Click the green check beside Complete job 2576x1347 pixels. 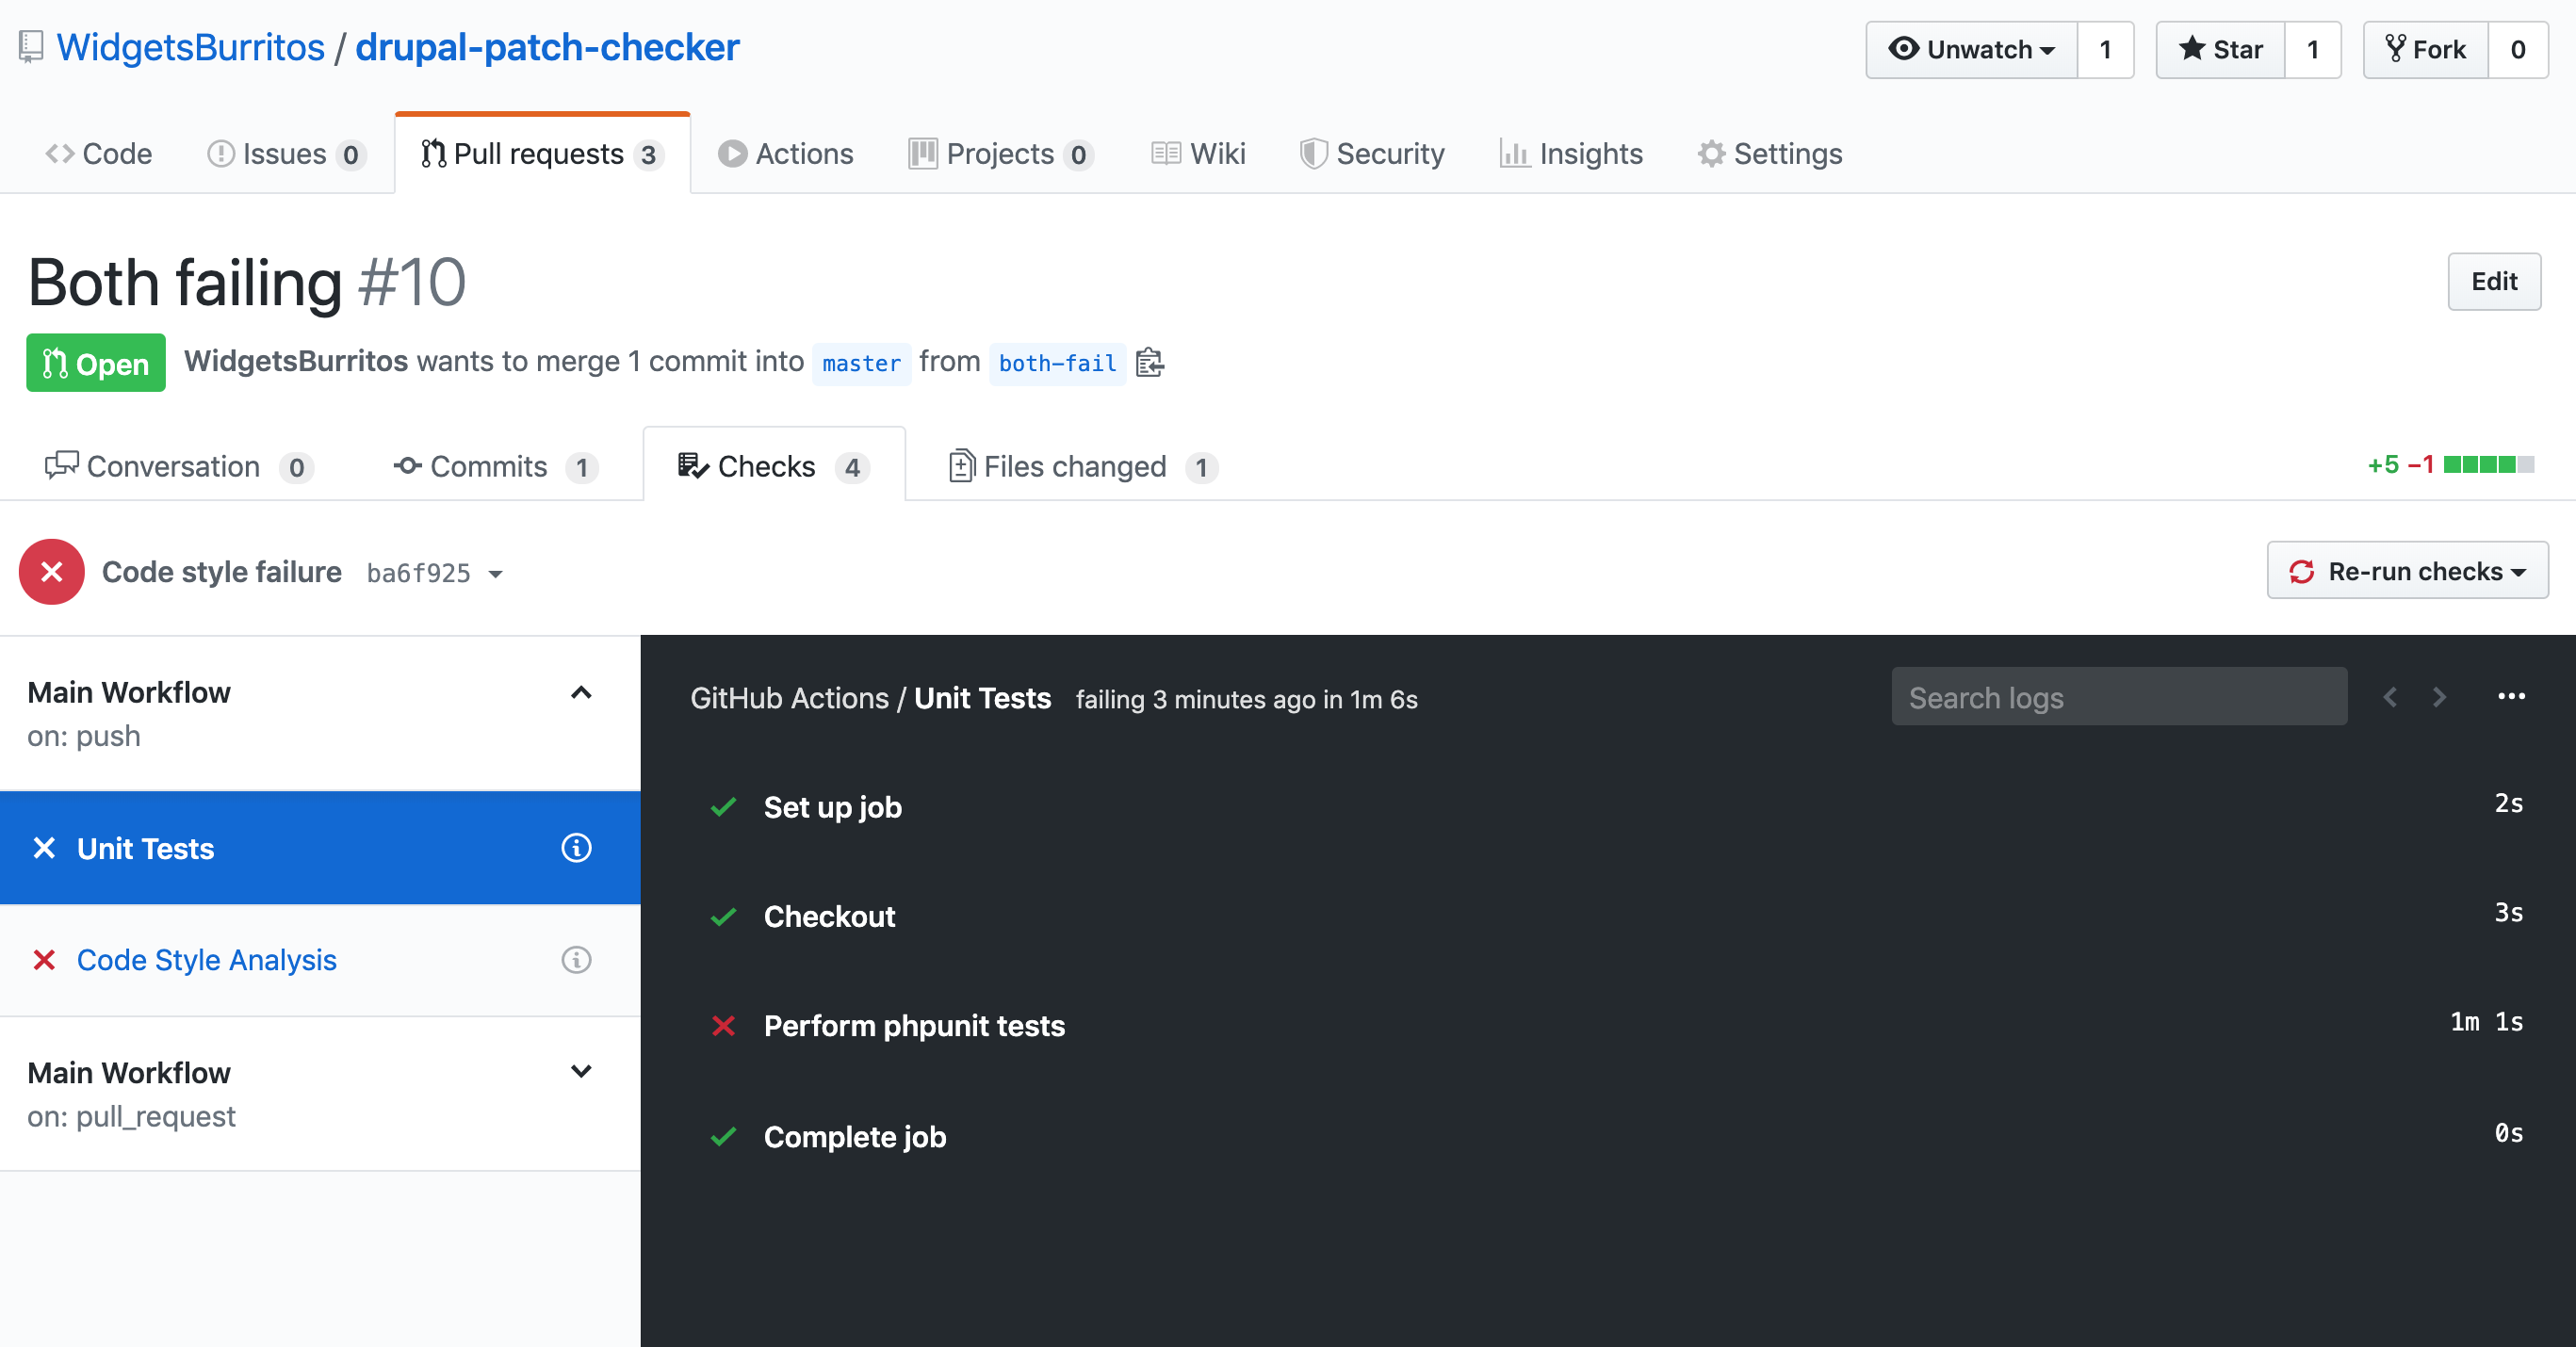(723, 1137)
